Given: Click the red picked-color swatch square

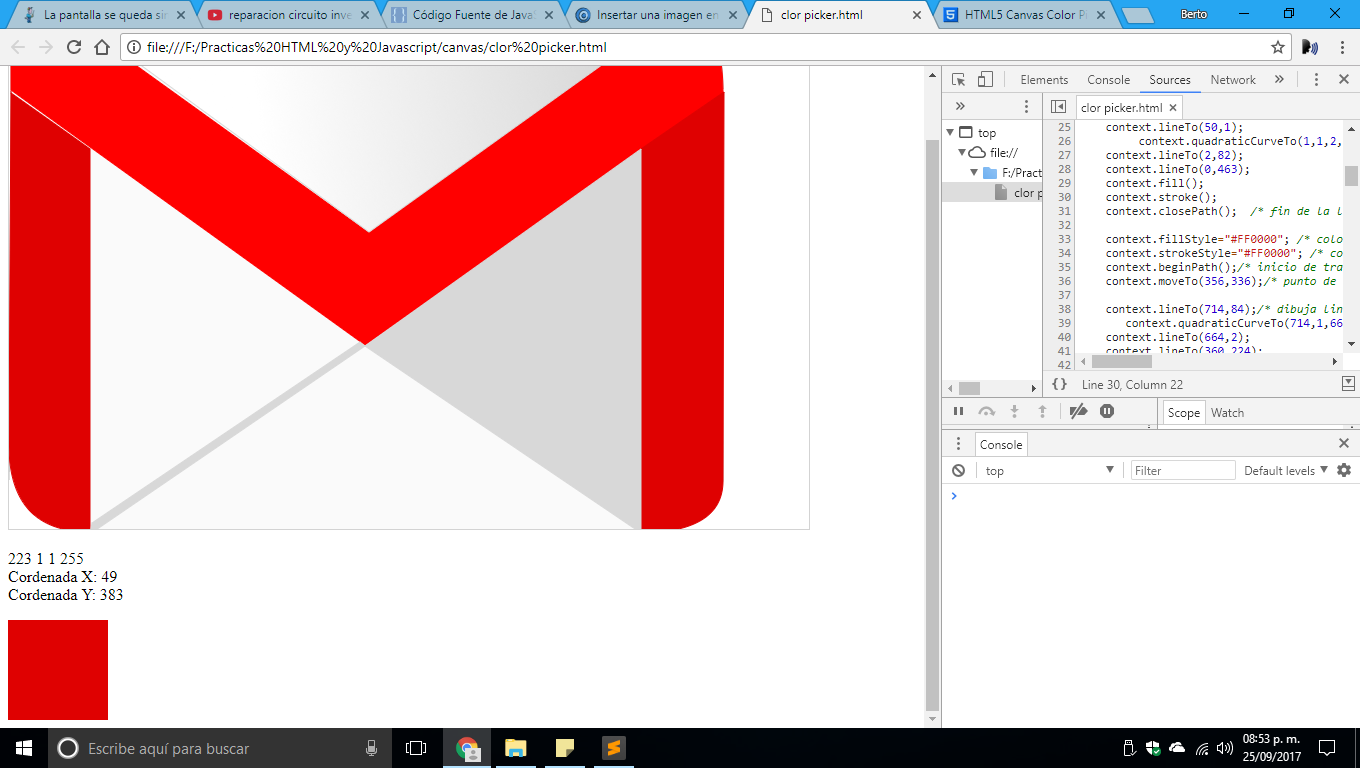Looking at the screenshot, I should pos(58,670).
